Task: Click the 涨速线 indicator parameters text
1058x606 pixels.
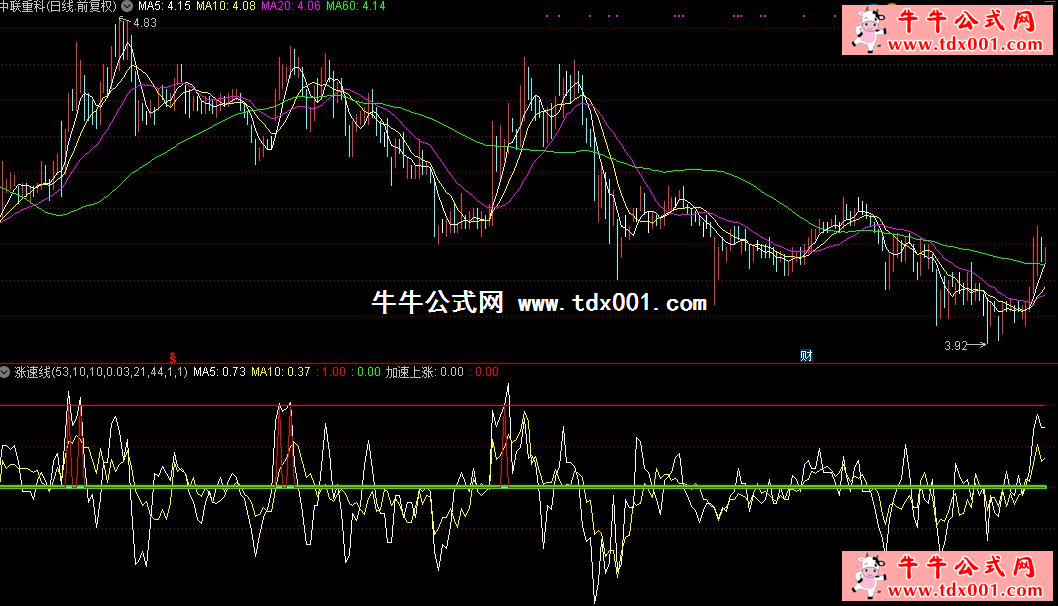Action: (x=101, y=372)
